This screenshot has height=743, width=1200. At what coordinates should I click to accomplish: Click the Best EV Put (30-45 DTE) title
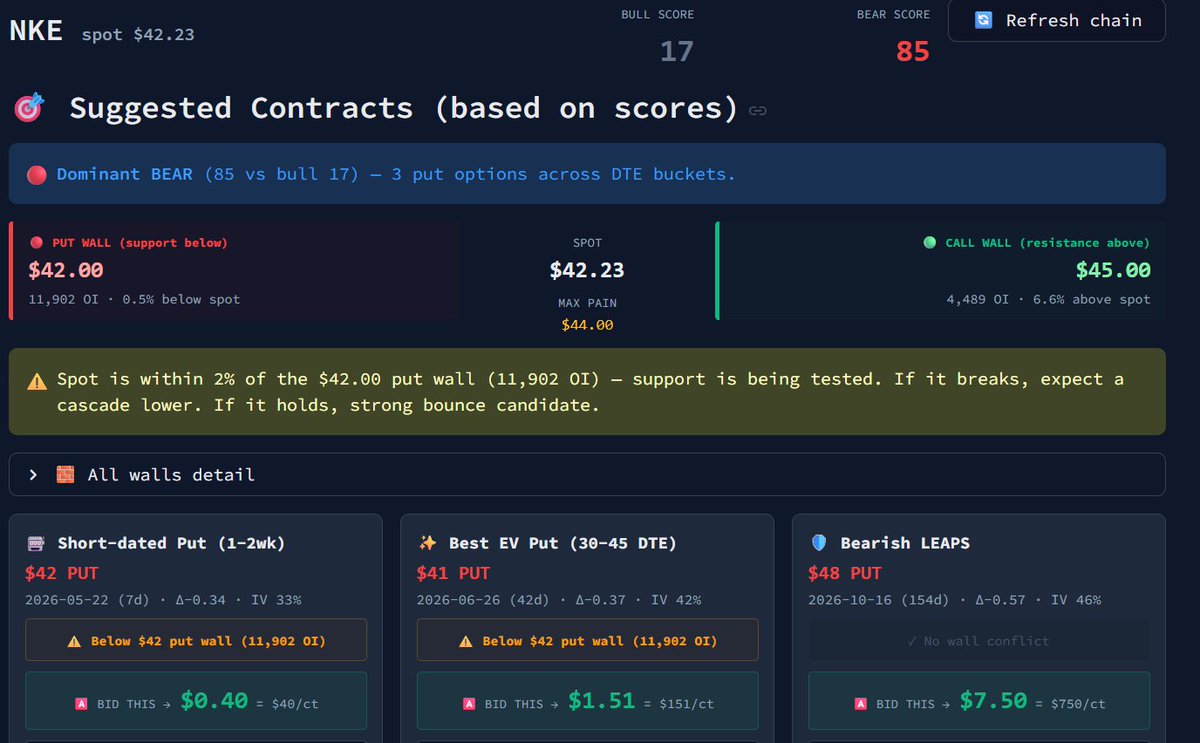[x=563, y=543]
